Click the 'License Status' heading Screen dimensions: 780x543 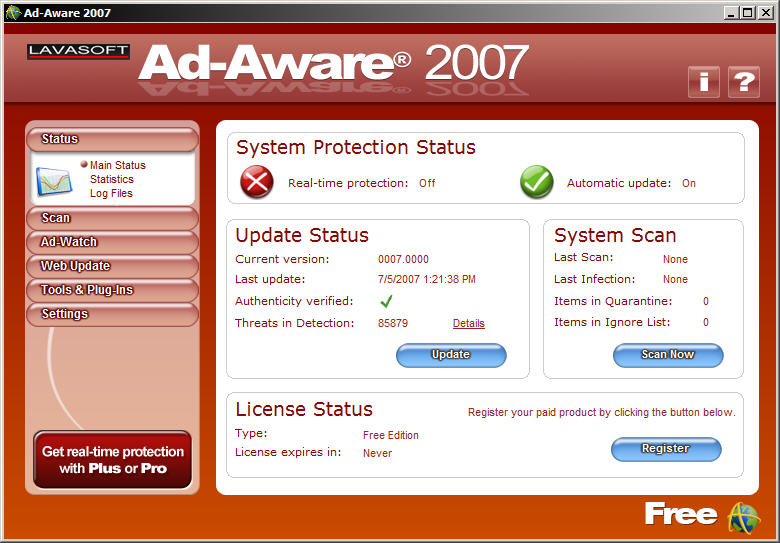tap(304, 409)
